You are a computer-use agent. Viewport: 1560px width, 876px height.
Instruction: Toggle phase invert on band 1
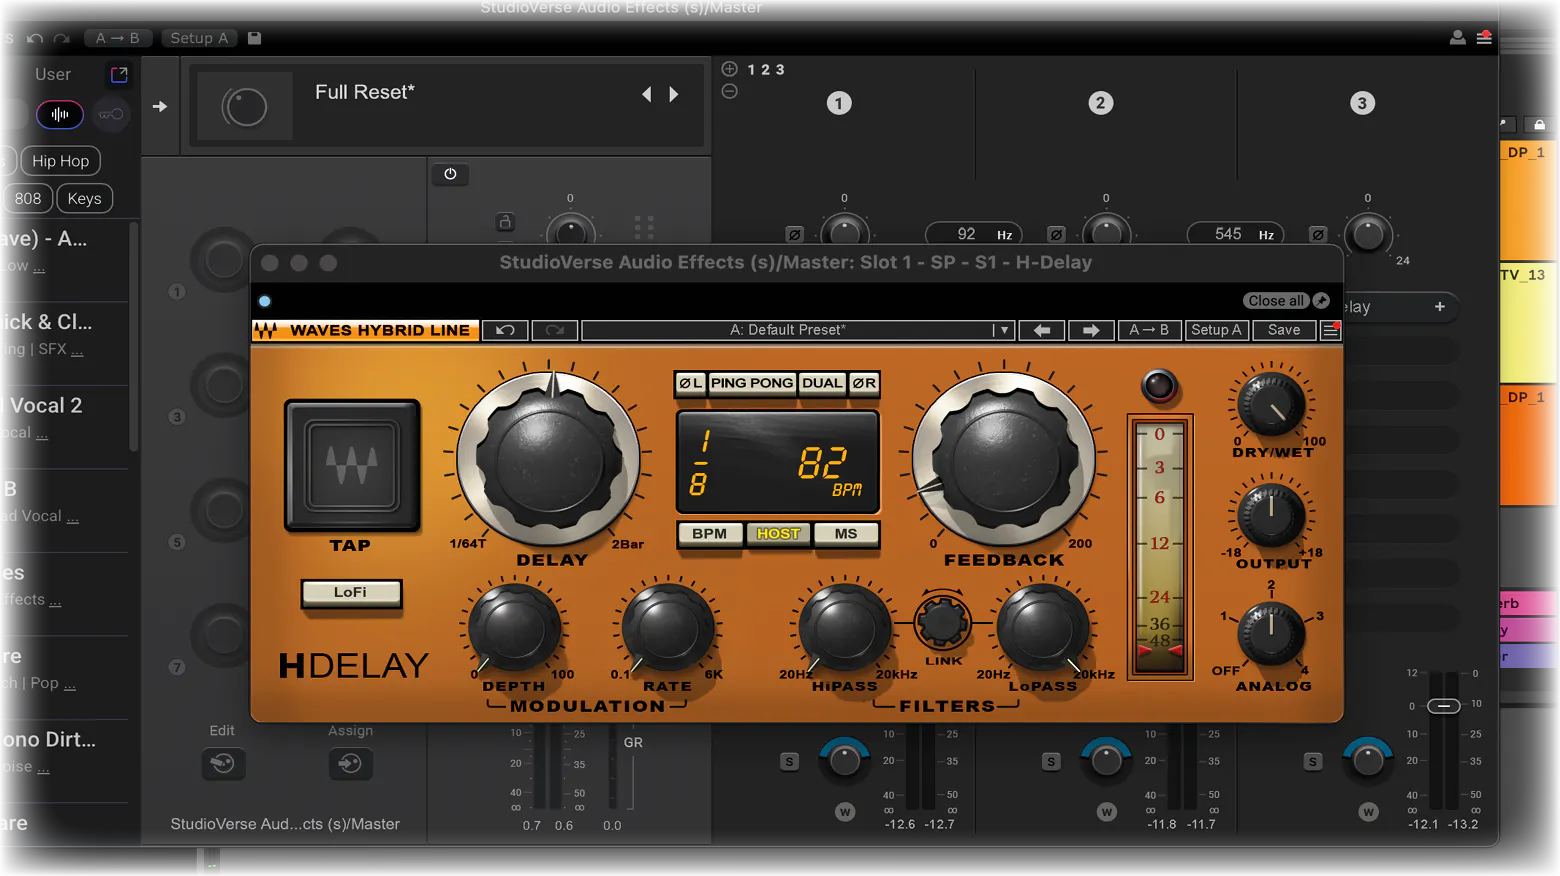point(794,235)
